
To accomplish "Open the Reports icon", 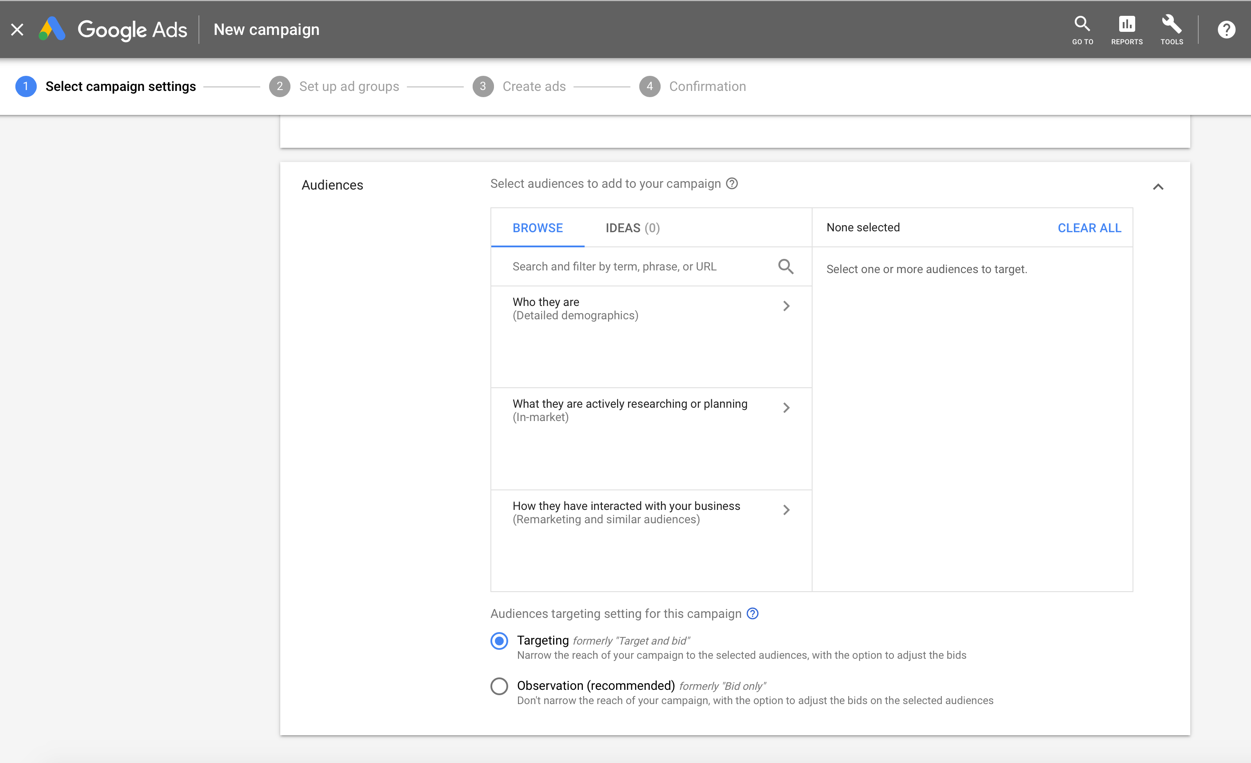I will pos(1126,29).
